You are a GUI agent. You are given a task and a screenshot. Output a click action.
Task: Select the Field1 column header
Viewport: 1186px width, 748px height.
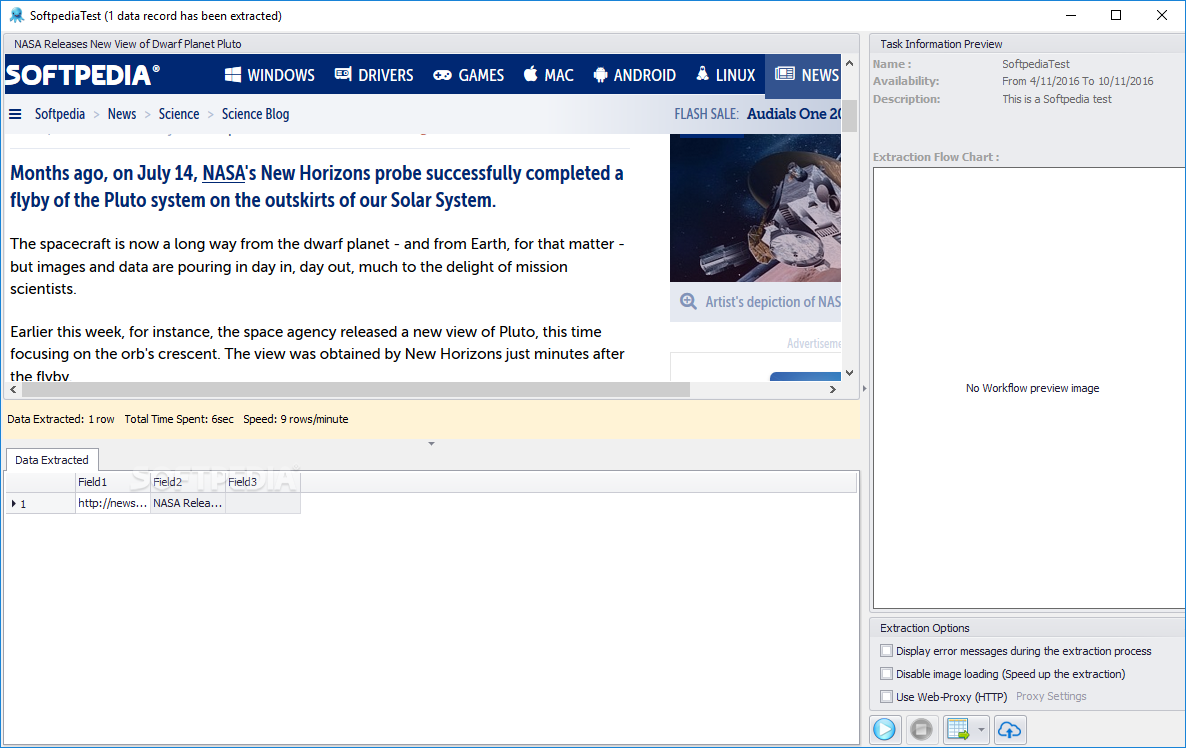pos(113,482)
